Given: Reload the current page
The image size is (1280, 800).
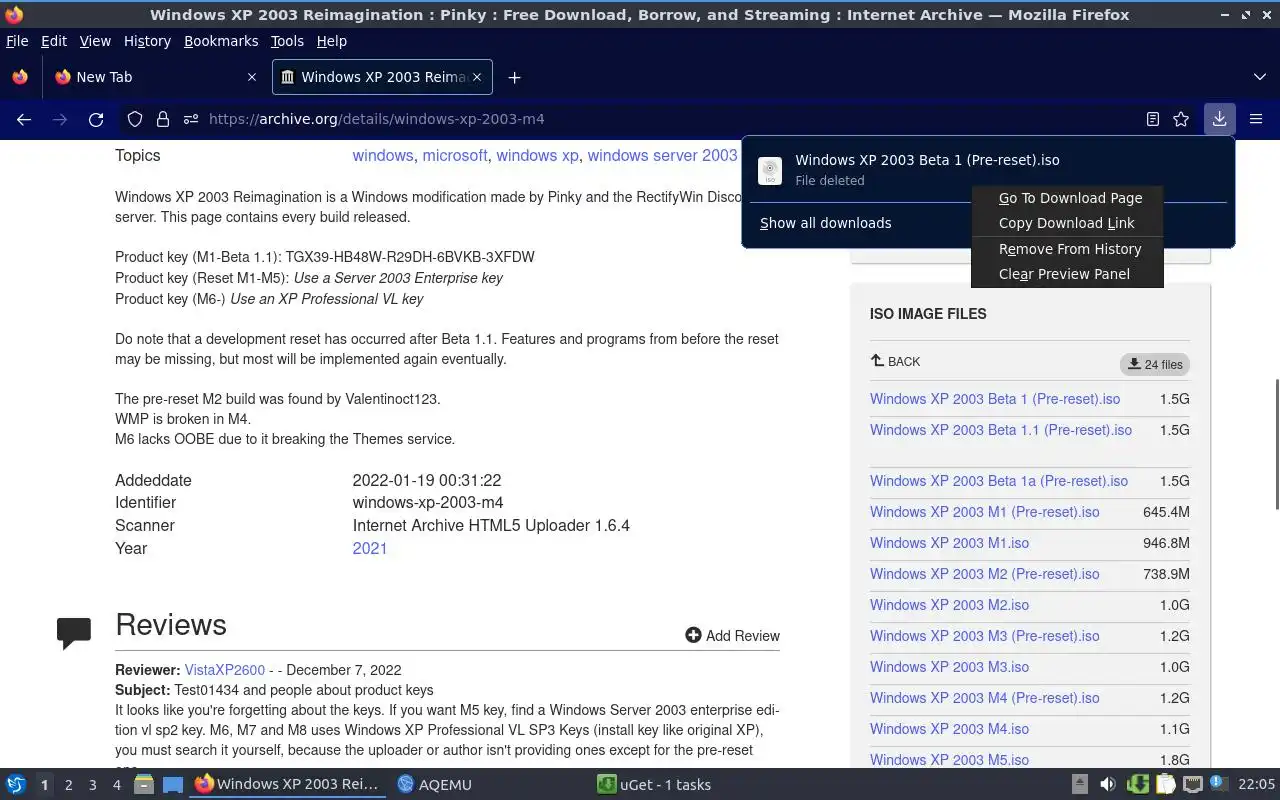Looking at the screenshot, I should (96, 119).
